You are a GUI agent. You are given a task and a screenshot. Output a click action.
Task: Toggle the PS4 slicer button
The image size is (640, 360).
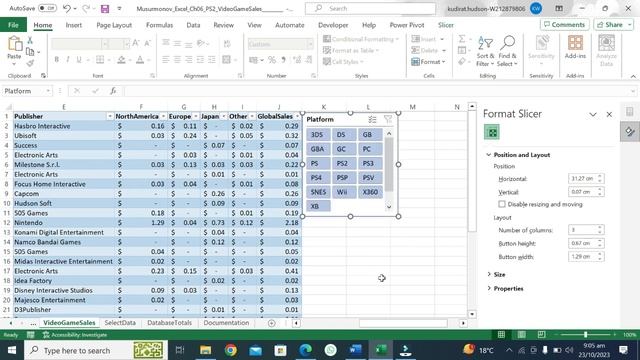click(x=318, y=178)
